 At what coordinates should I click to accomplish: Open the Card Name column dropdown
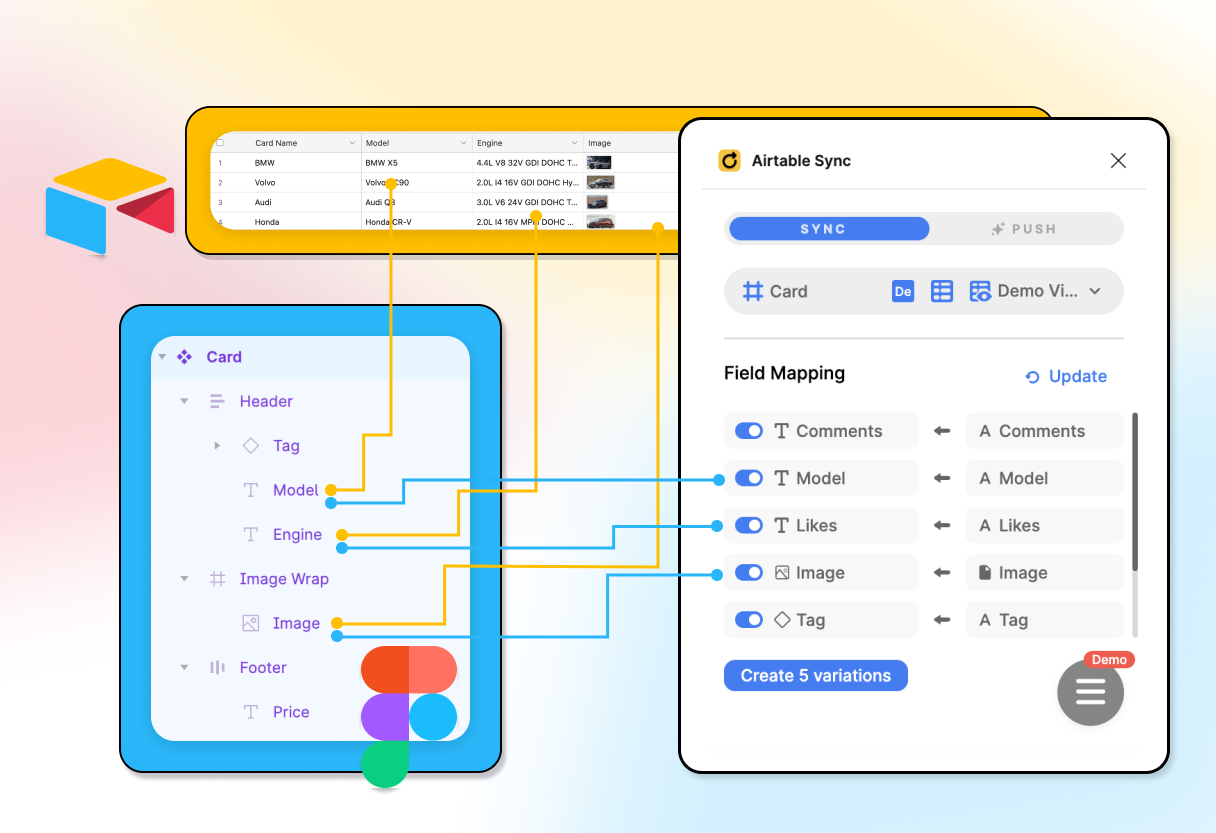[x=352, y=143]
